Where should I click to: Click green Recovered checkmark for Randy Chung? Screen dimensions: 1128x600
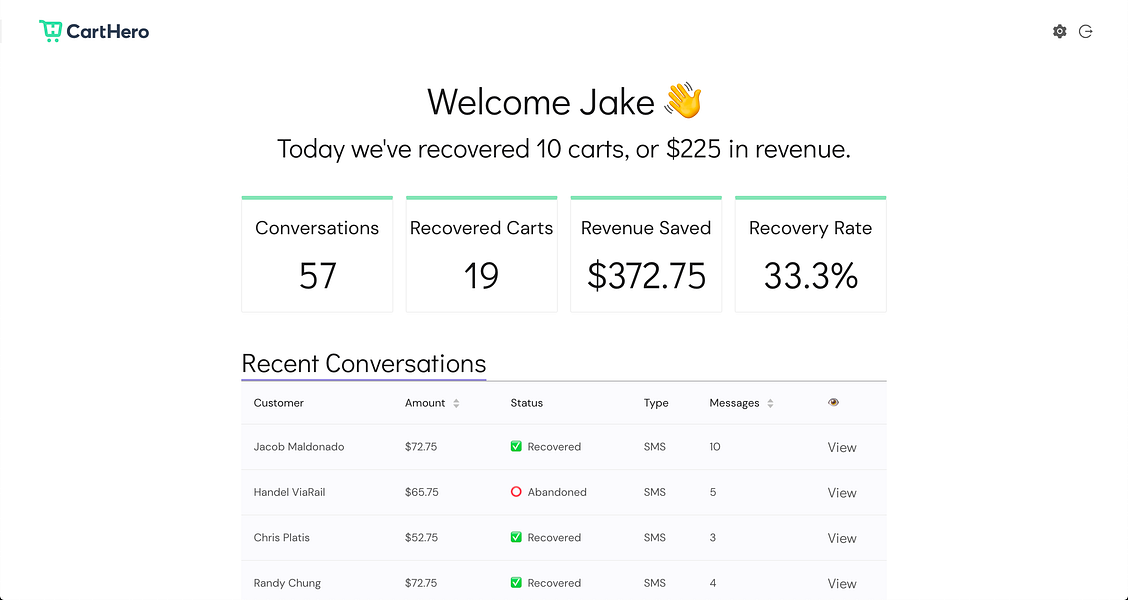[x=516, y=583]
